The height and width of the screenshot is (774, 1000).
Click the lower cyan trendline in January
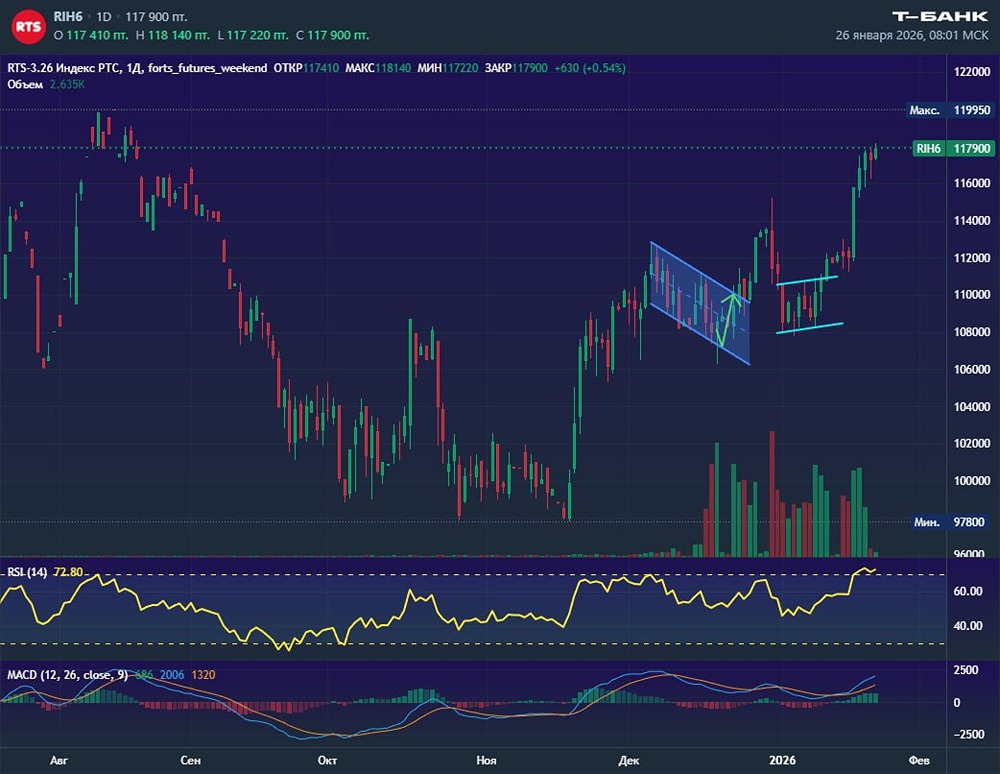pos(809,328)
